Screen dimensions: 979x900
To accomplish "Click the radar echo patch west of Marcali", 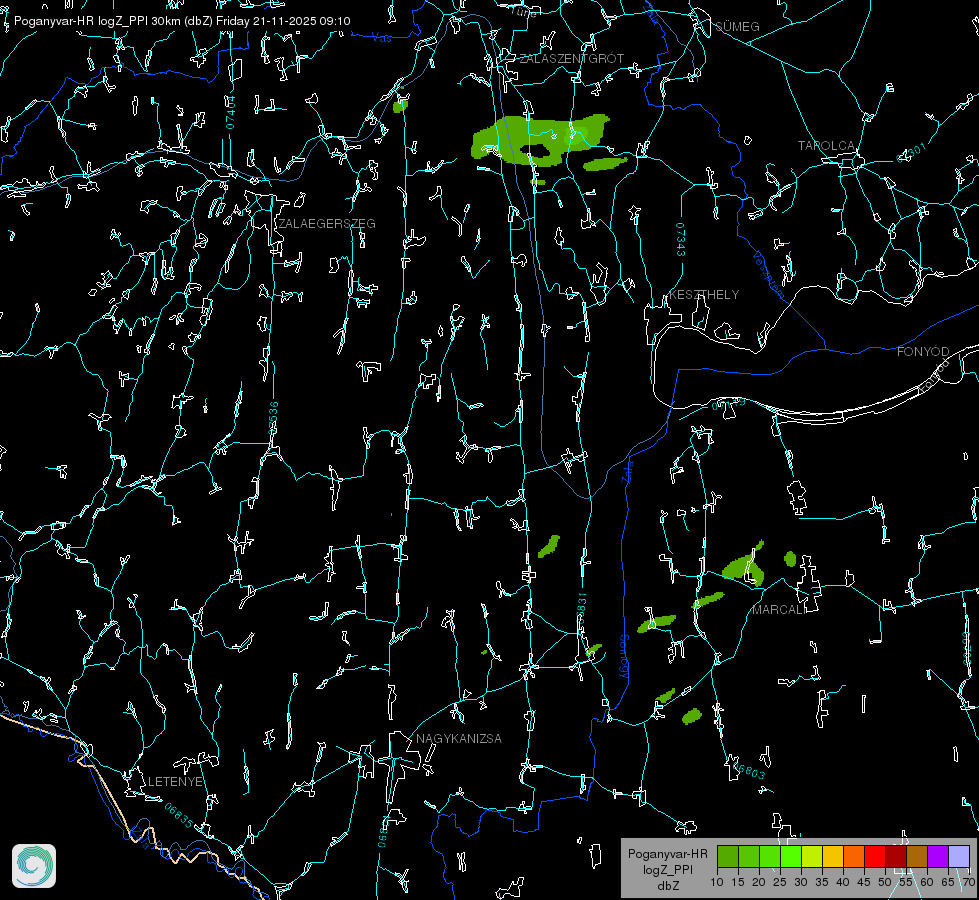I will (x=744, y=568).
